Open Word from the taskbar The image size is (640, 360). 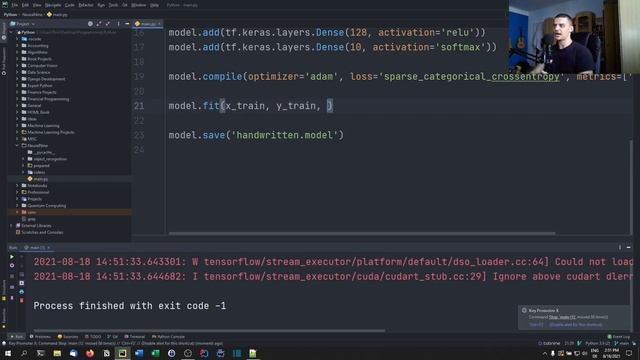(139, 353)
